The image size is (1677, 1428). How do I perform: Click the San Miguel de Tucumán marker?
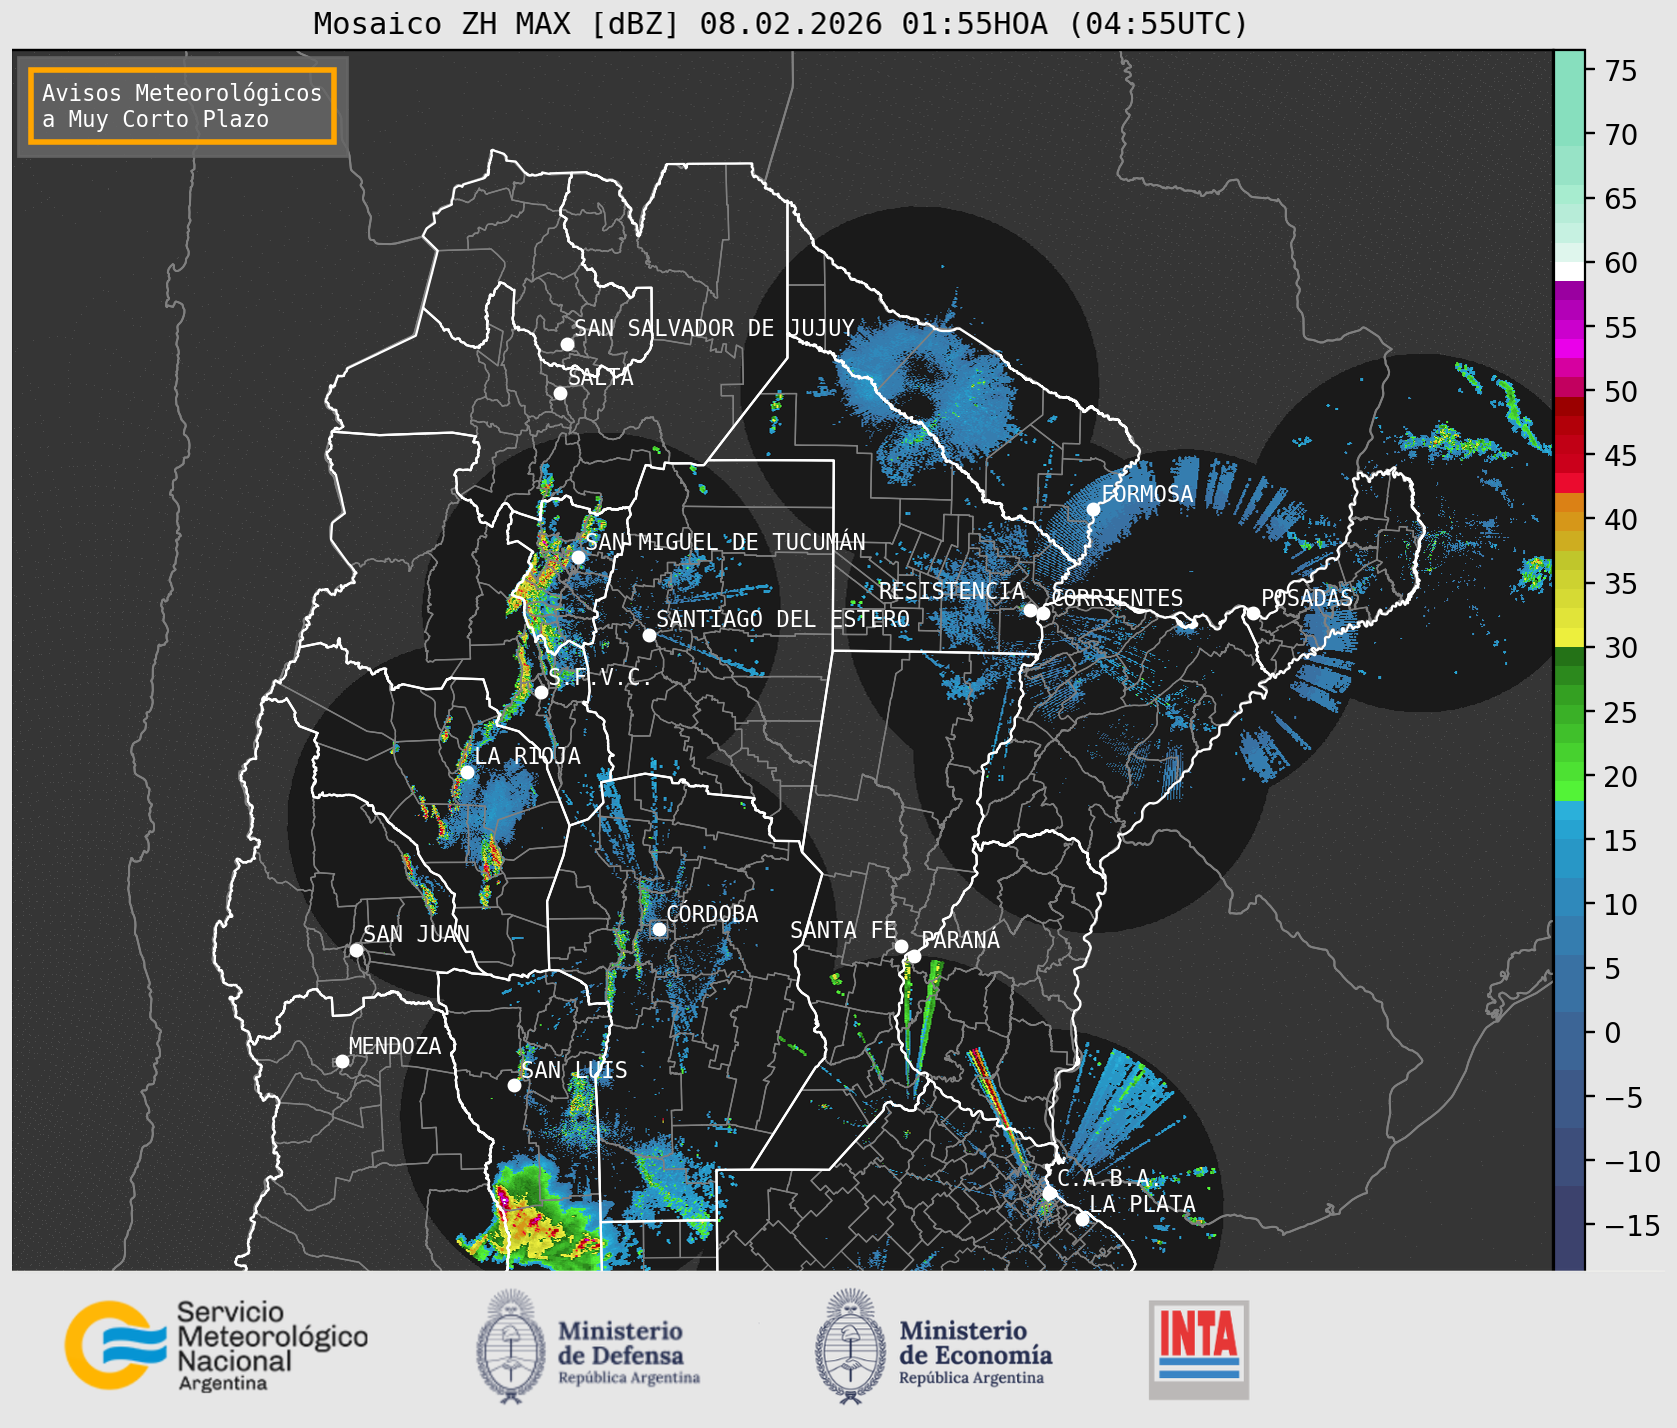578,557
